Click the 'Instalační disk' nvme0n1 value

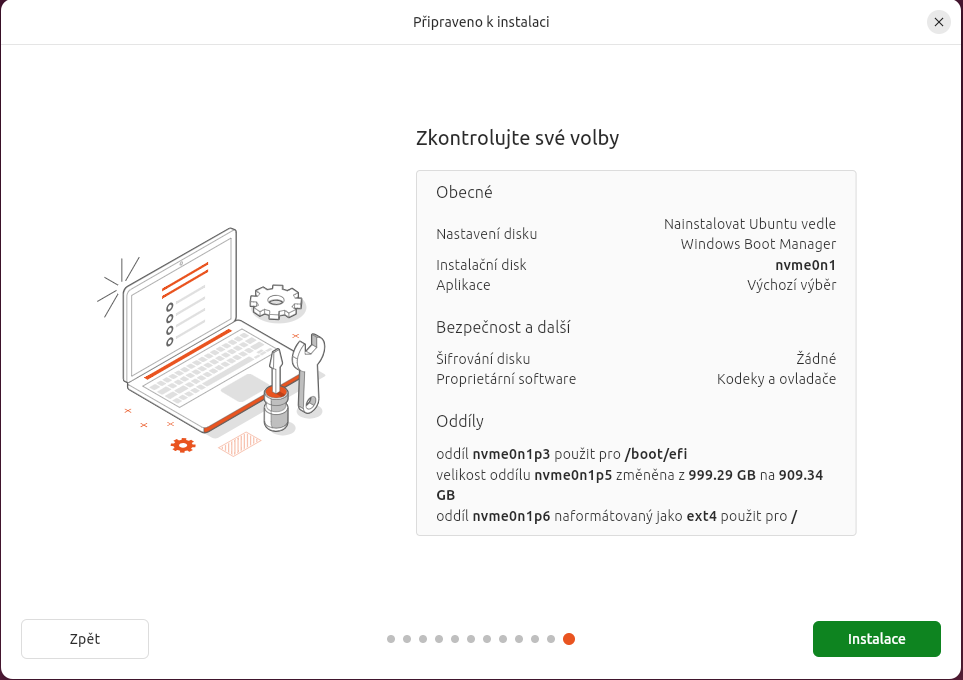(x=805, y=265)
